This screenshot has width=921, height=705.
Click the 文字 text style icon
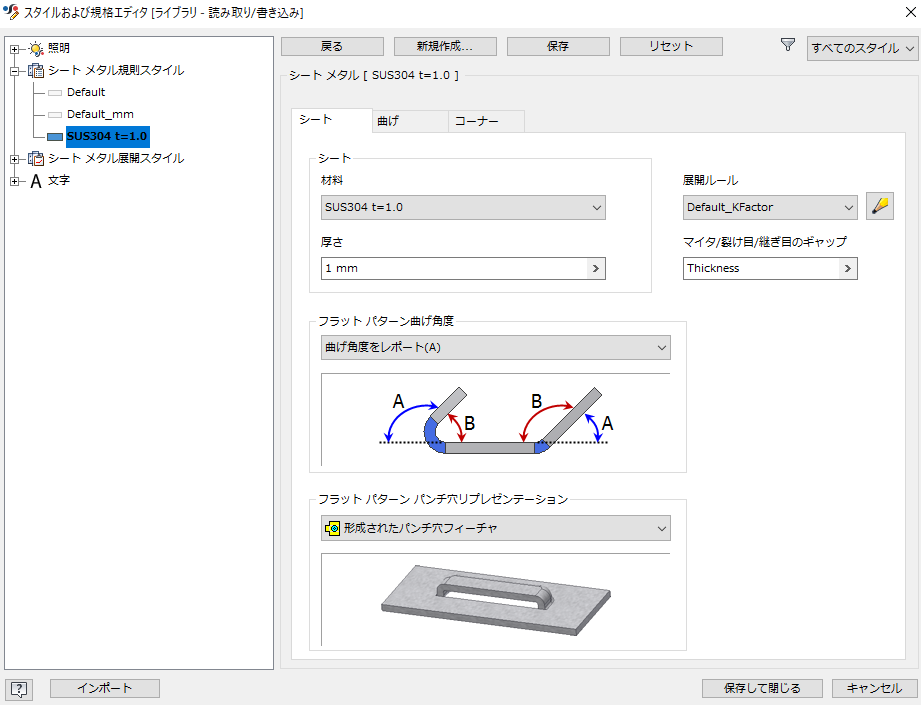point(36,181)
